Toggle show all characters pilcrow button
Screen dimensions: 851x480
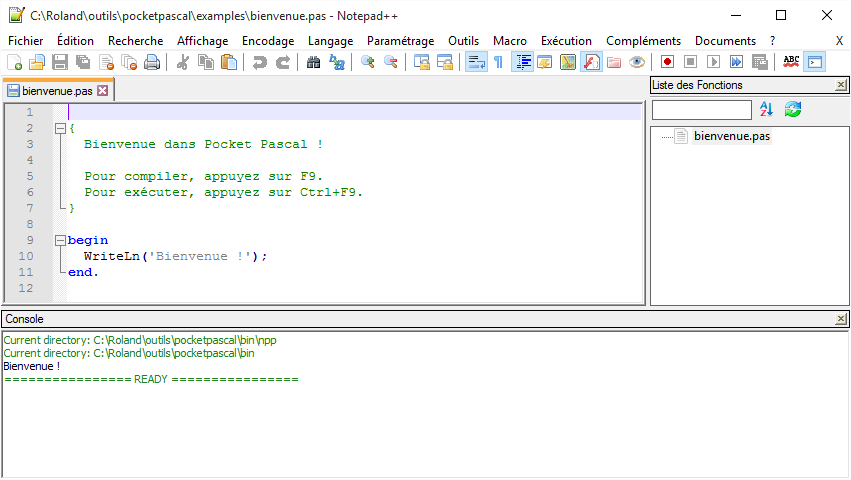(x=498, y=62)
